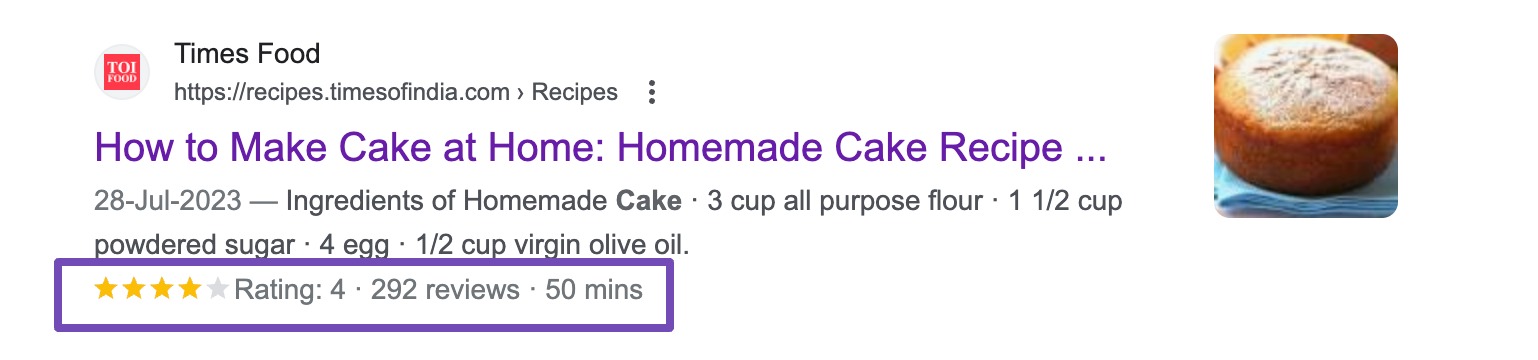Click the recipes.timesofindia.com URL
Screen dimensions: 1538x360
tap(342, 93)
